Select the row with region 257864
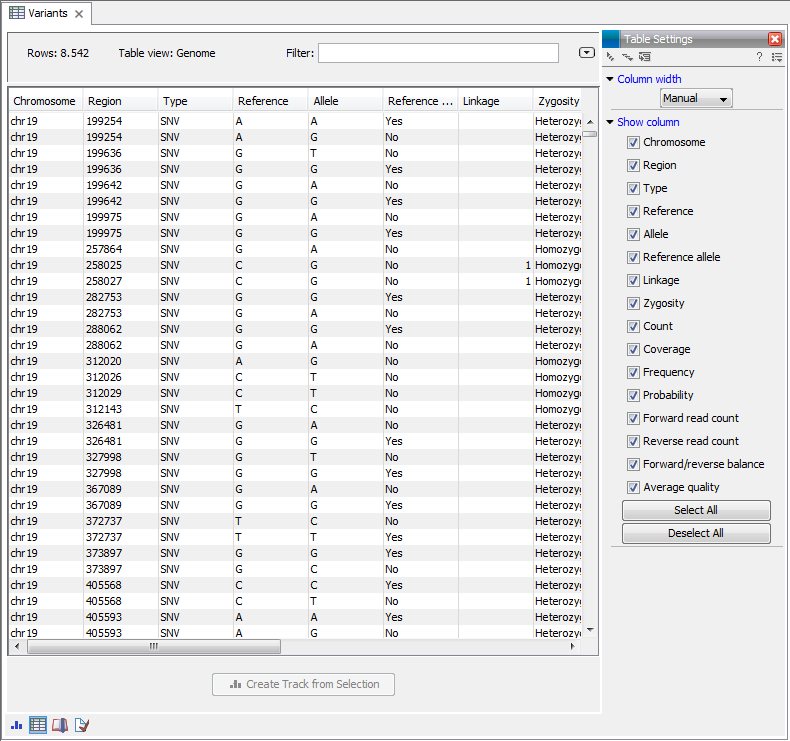 [295, 249]
